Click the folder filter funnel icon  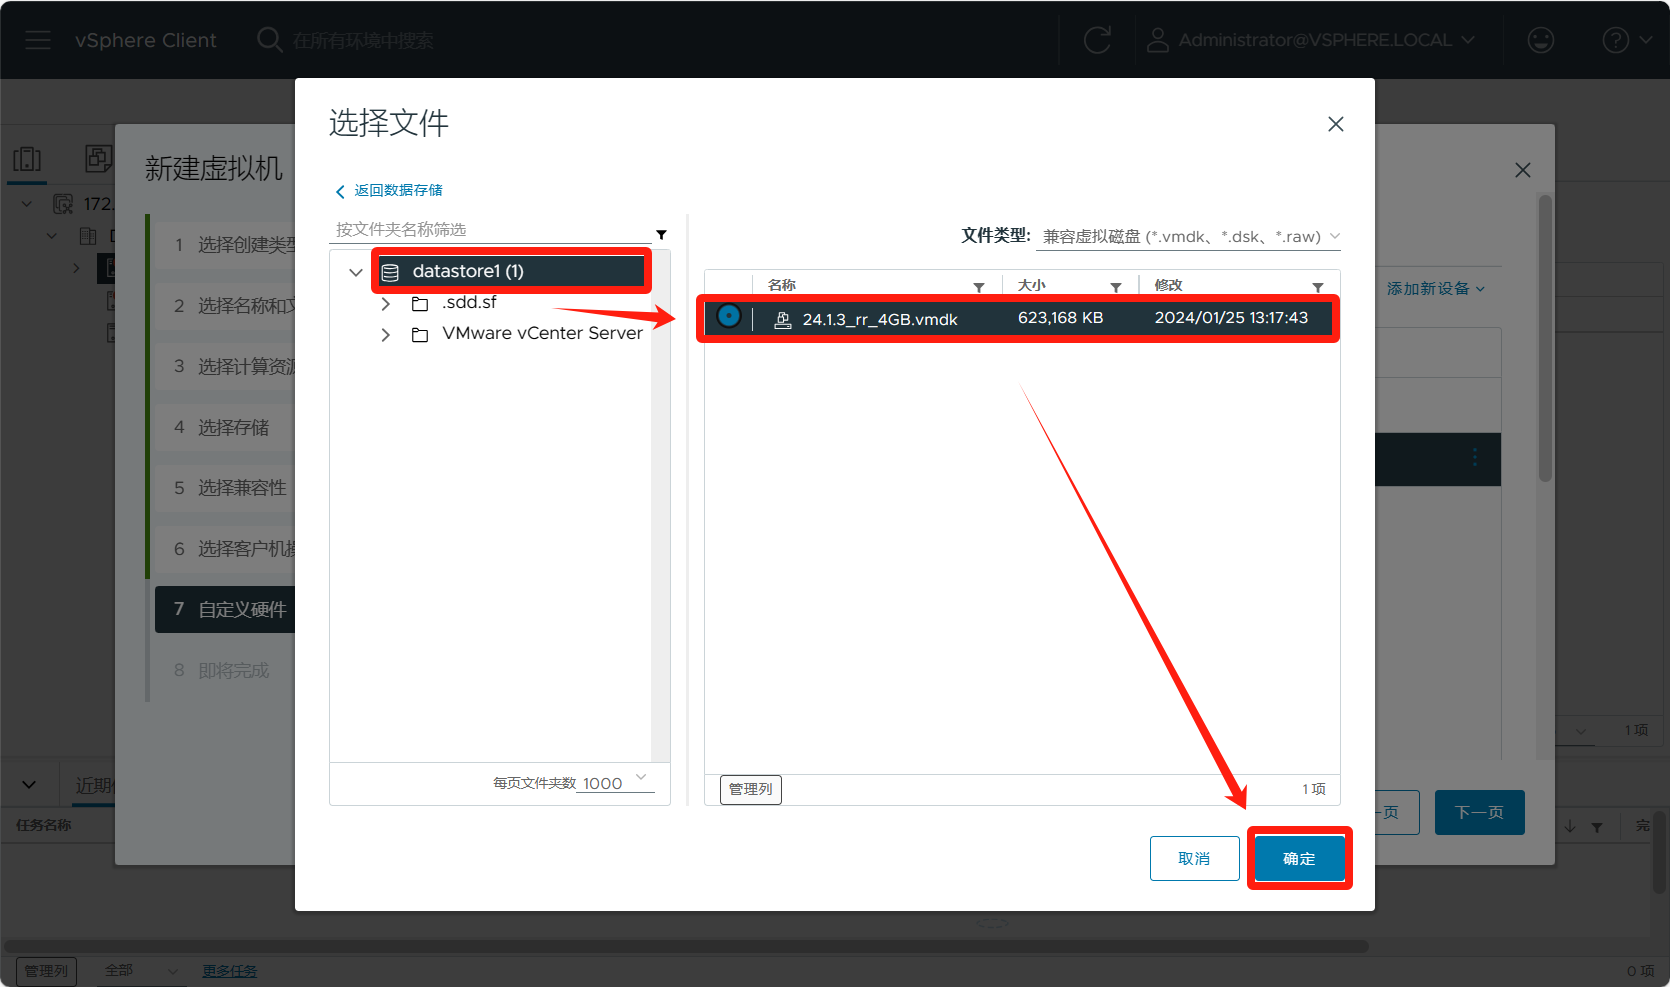[x=661, y=235]
